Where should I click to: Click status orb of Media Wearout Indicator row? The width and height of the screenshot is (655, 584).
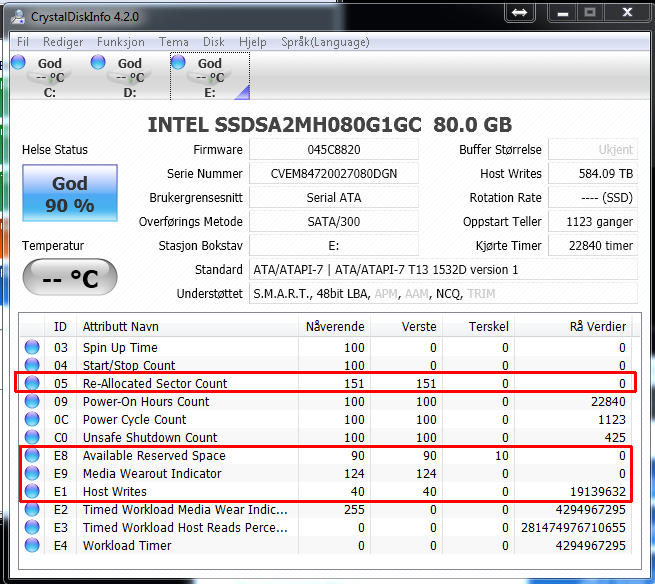(x=32, y=473)
